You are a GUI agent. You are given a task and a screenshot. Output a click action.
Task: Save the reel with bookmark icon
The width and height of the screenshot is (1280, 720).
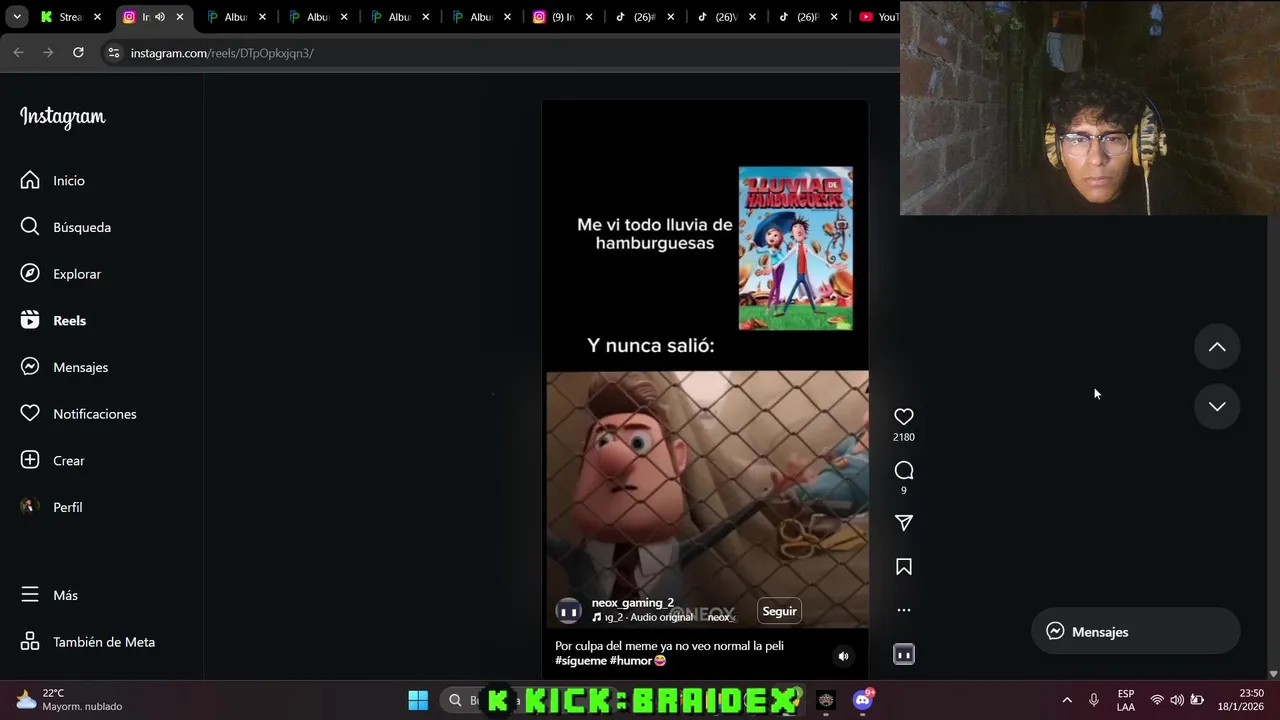[x=903, y=567]
